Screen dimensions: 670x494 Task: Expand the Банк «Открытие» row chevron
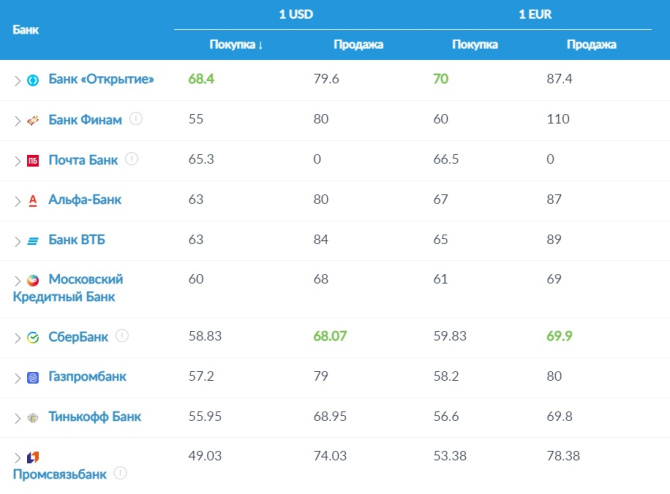(17, 80)
